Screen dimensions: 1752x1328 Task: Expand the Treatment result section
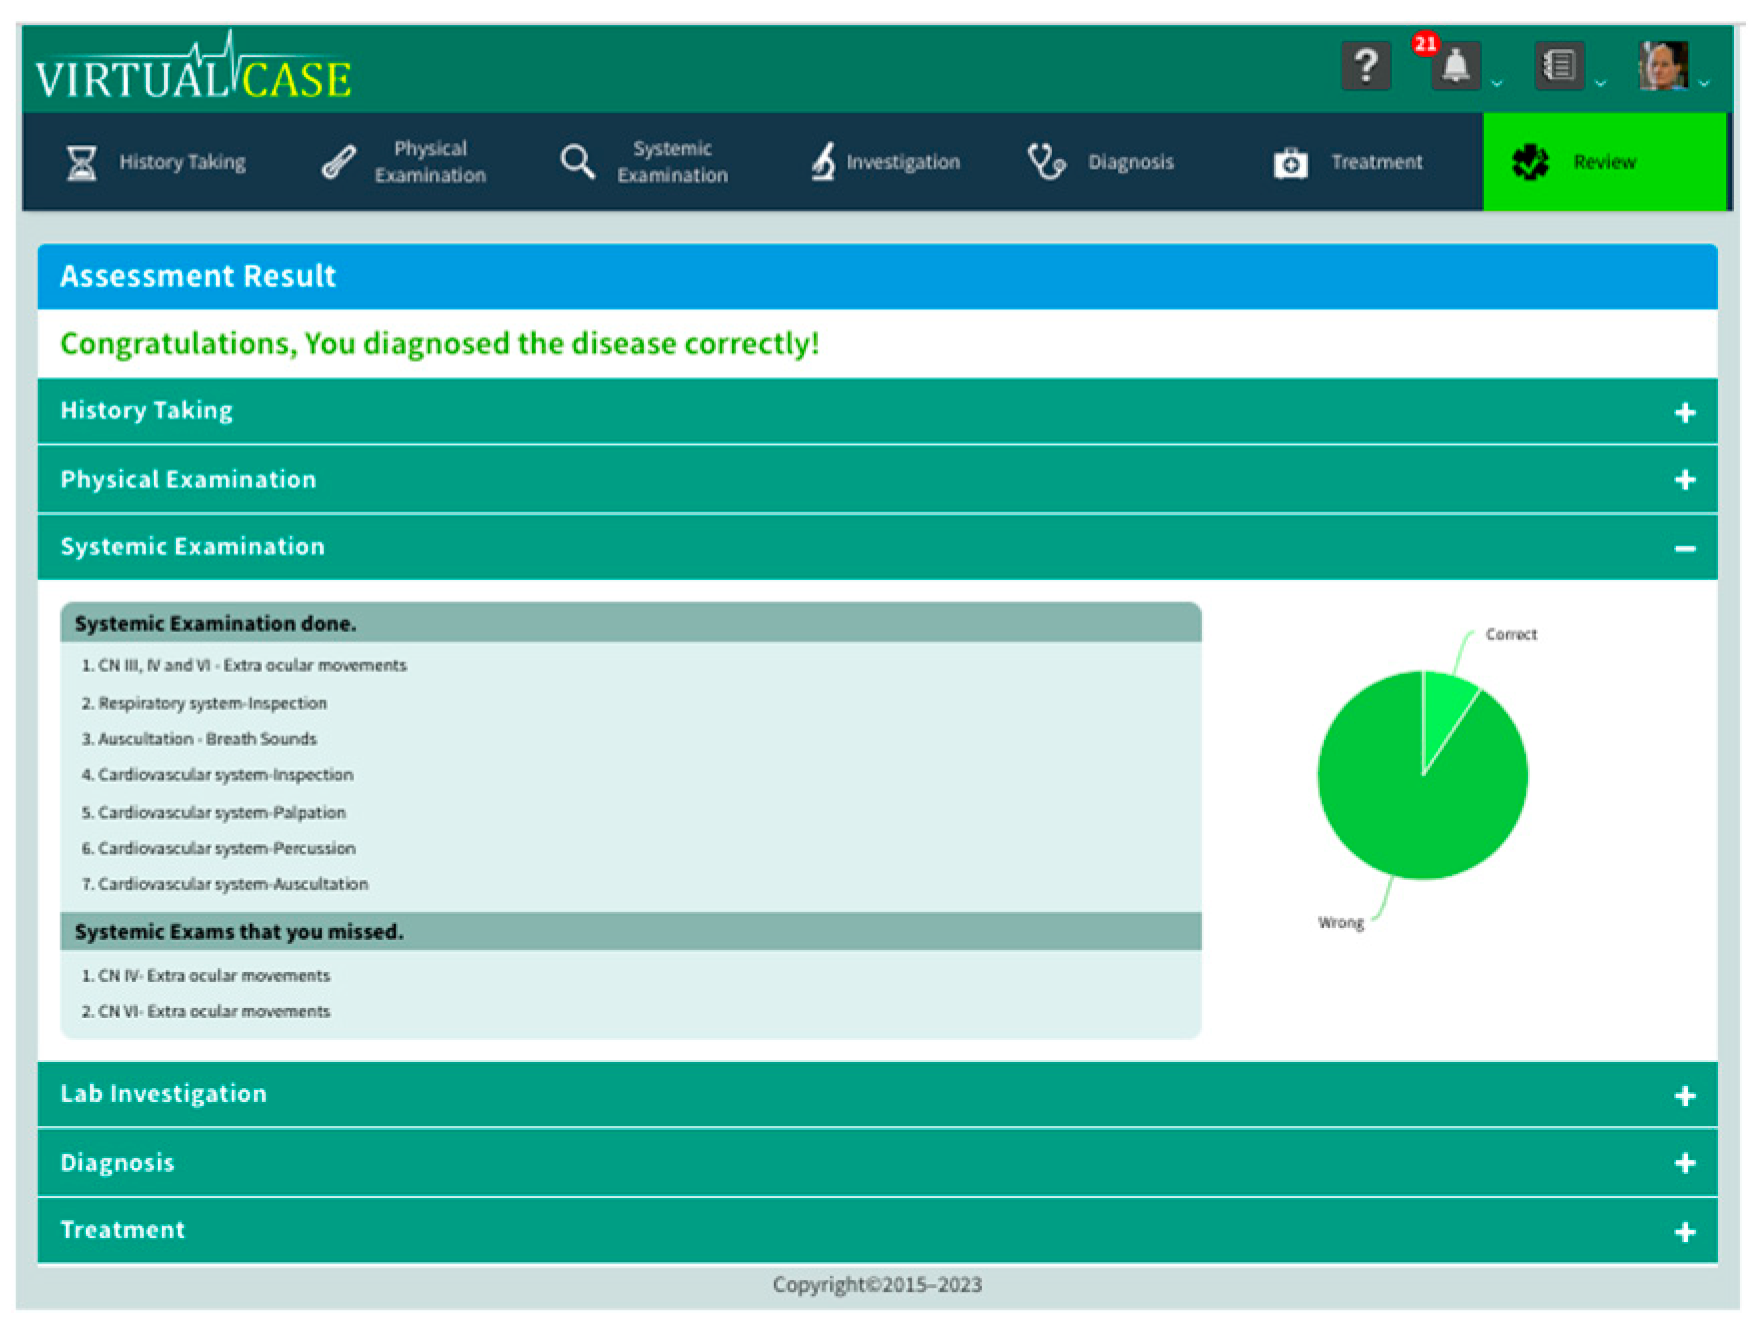(x=1684, y=1231)
